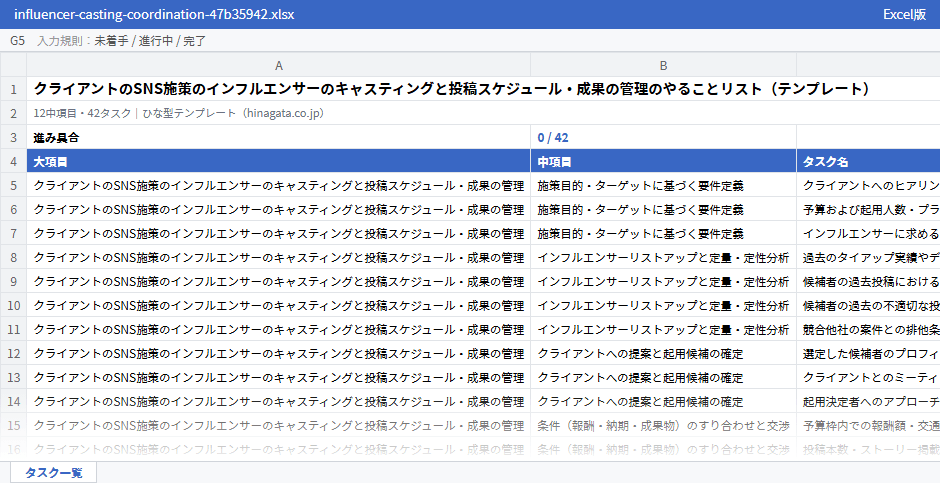Select クライアントへの提案と起用候補の確定 in row 14
This screenshot has width=940, height=483.
664,401
